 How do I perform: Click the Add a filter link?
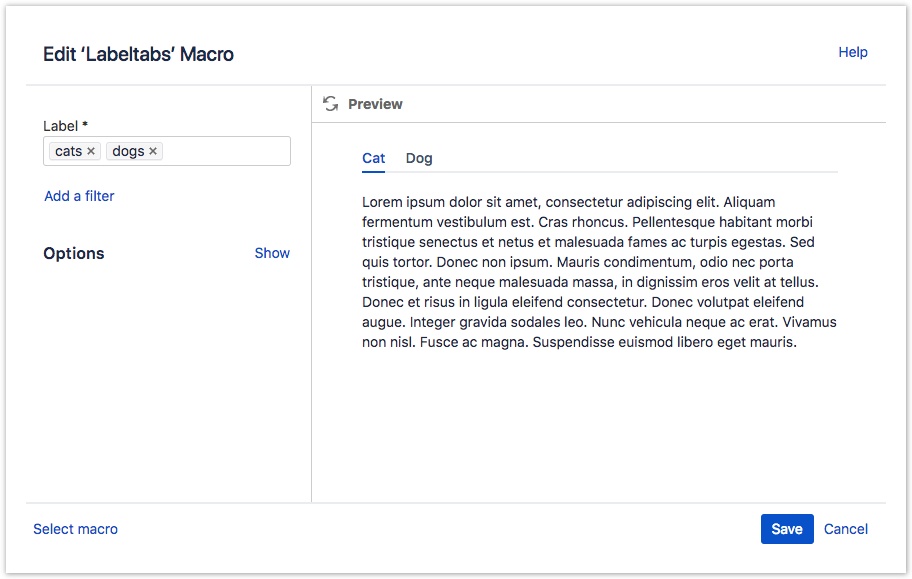79,196
